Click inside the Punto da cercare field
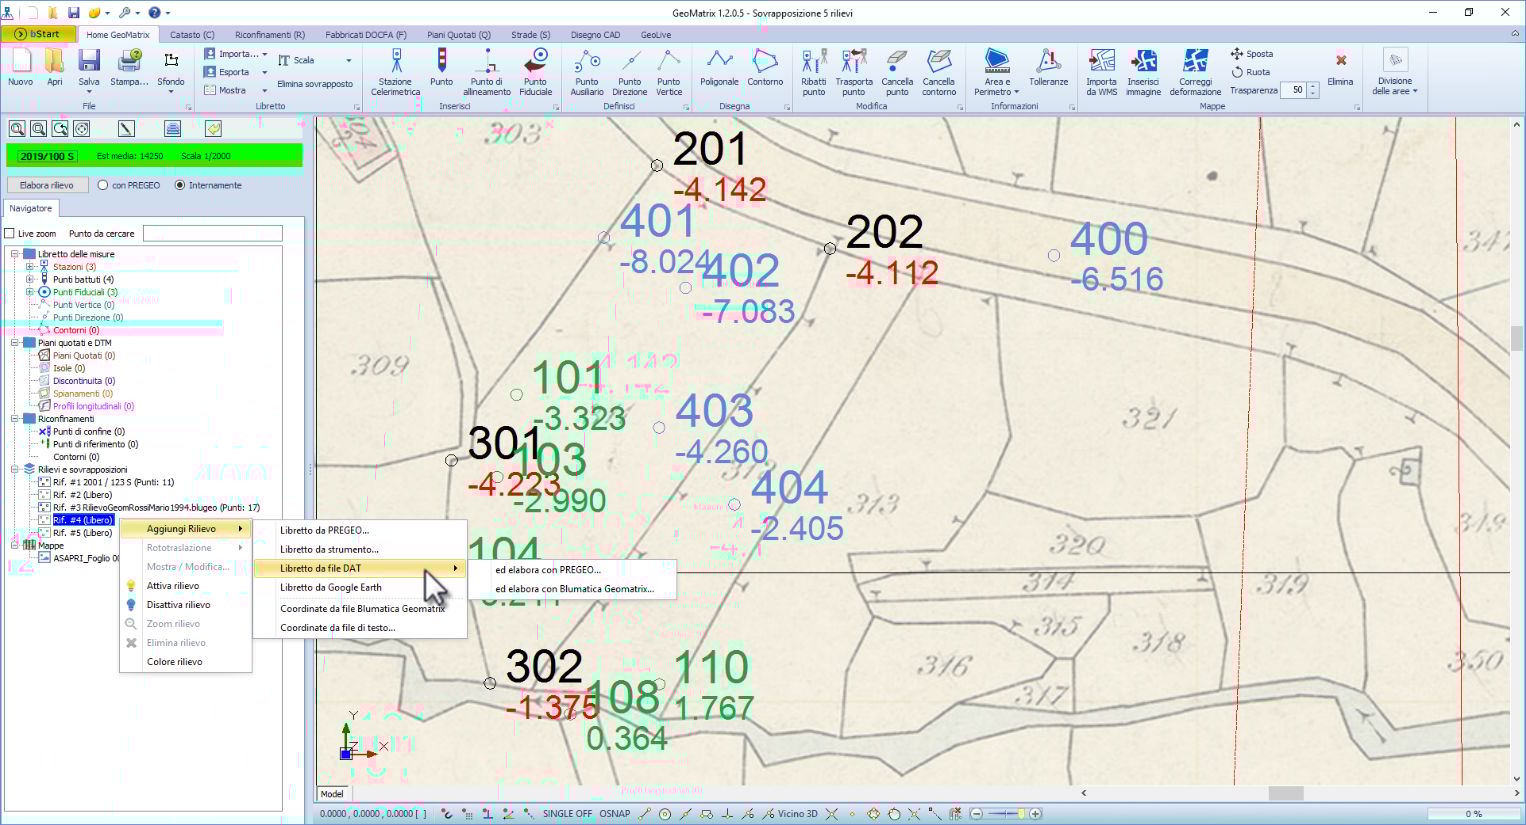 point(212,233)
